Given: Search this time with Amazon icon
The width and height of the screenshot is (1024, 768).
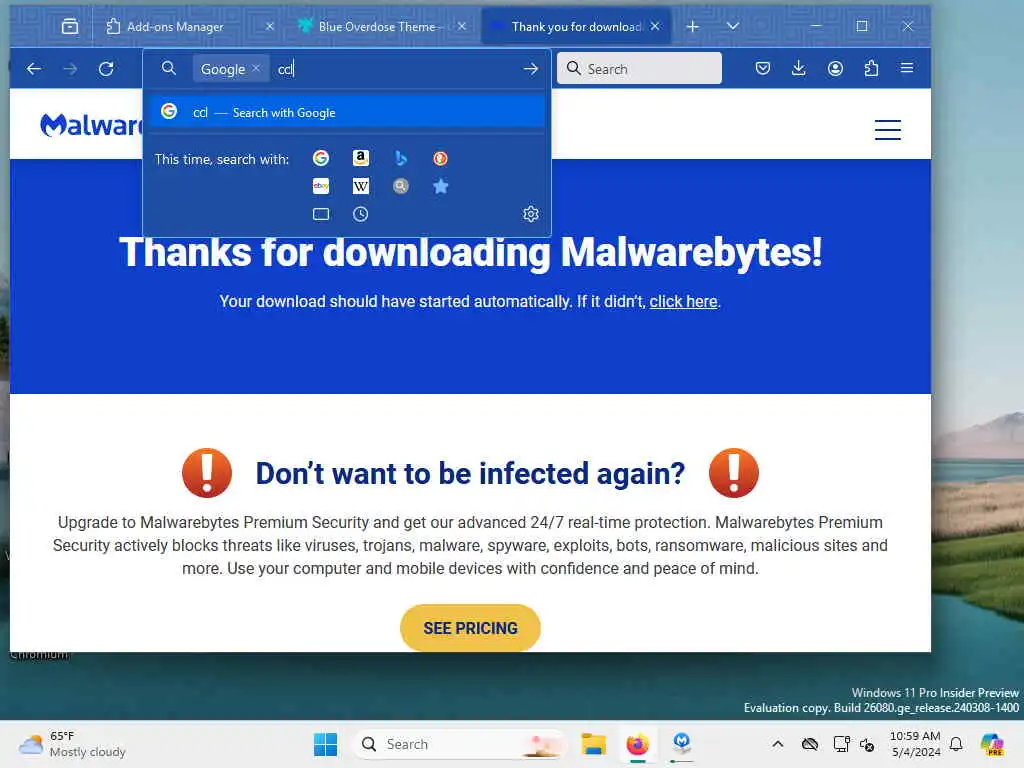Looking at the screenshot, I should pos(360,158).
